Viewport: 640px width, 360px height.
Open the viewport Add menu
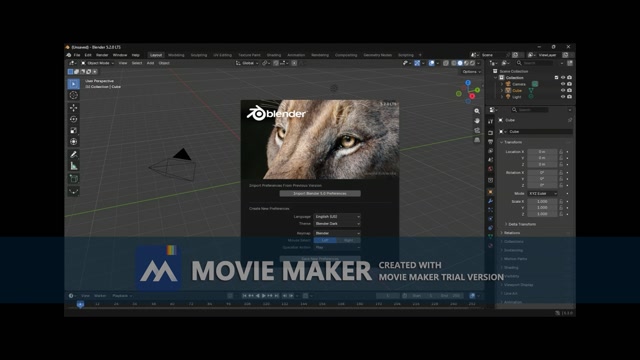click(150, 63)
